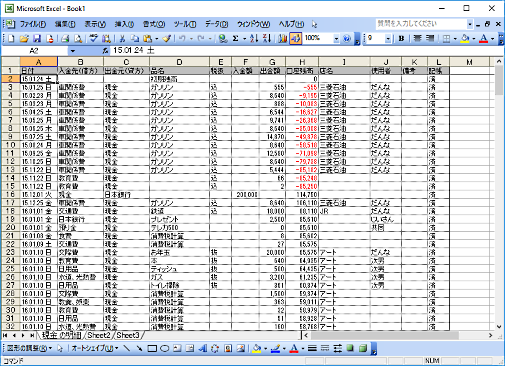Open the zoom percentage dropdown
Viewport: 505px width, 366px height.
[336, 39]
